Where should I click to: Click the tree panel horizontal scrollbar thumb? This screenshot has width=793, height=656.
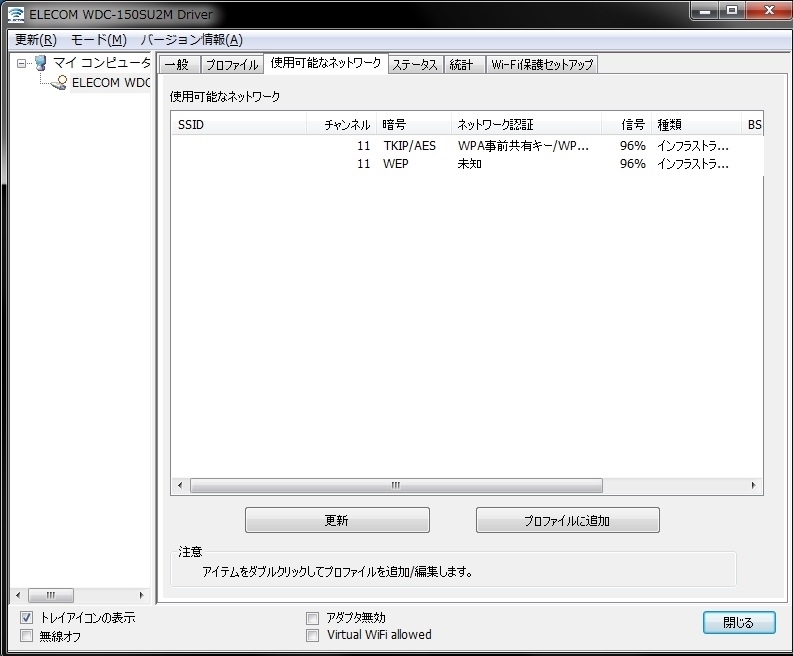point(51,595)
